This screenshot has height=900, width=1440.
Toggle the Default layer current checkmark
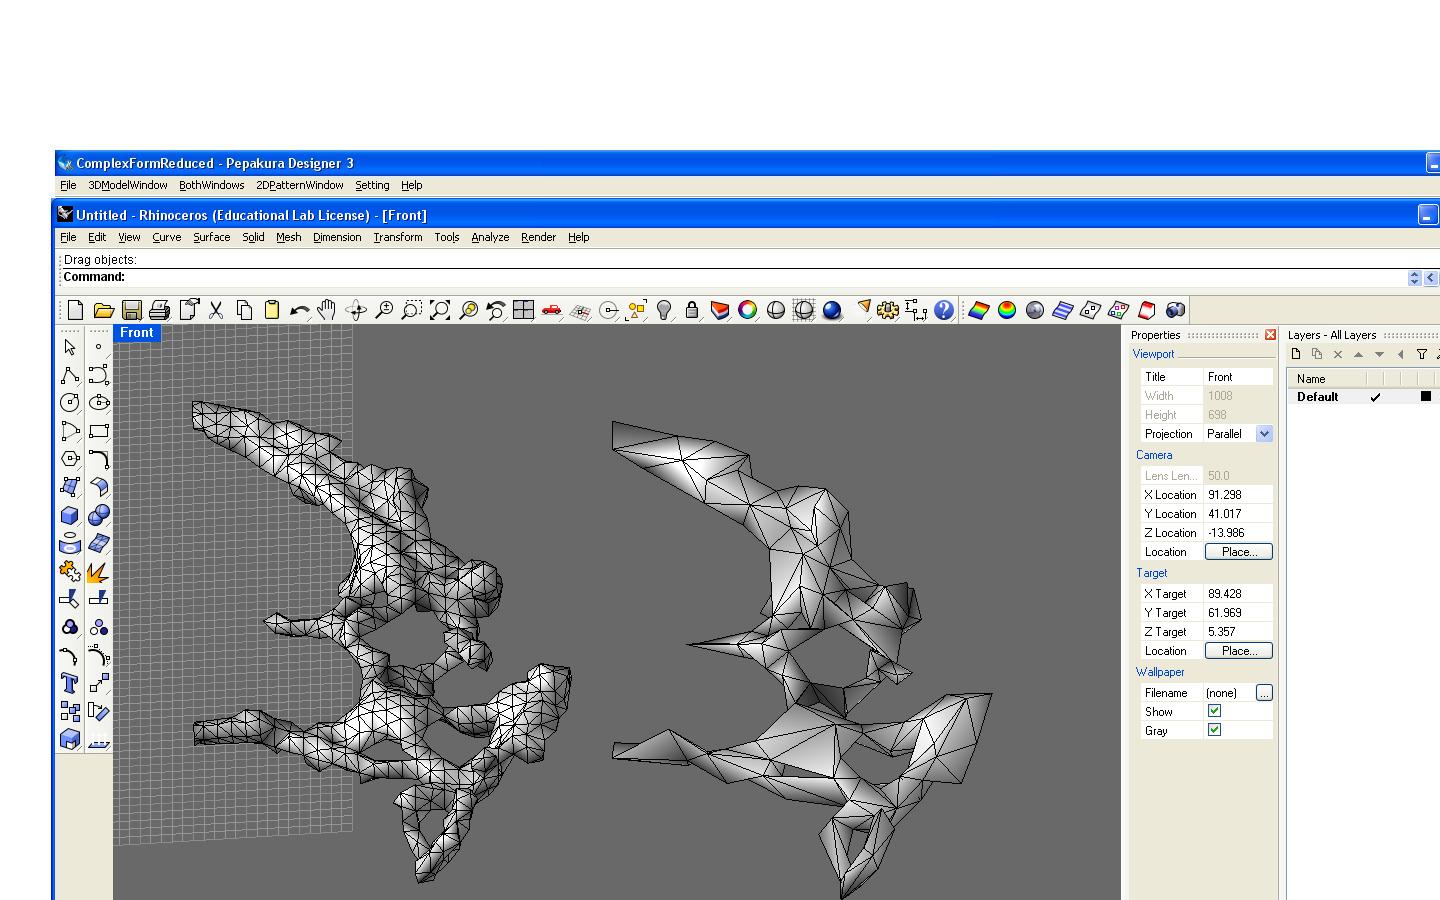(1375, 397)
